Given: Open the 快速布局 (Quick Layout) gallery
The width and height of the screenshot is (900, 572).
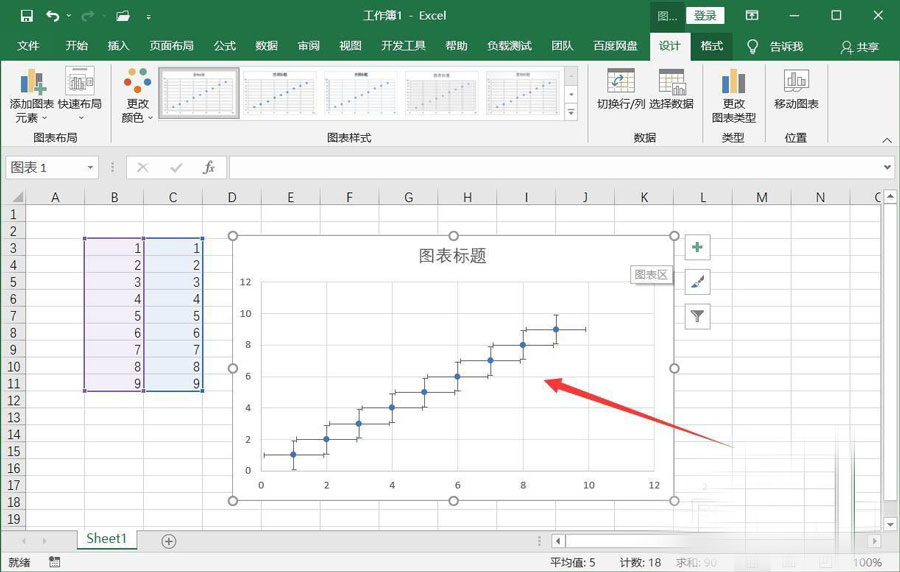Looking at the screenshot, I should [x=80, y=82].
